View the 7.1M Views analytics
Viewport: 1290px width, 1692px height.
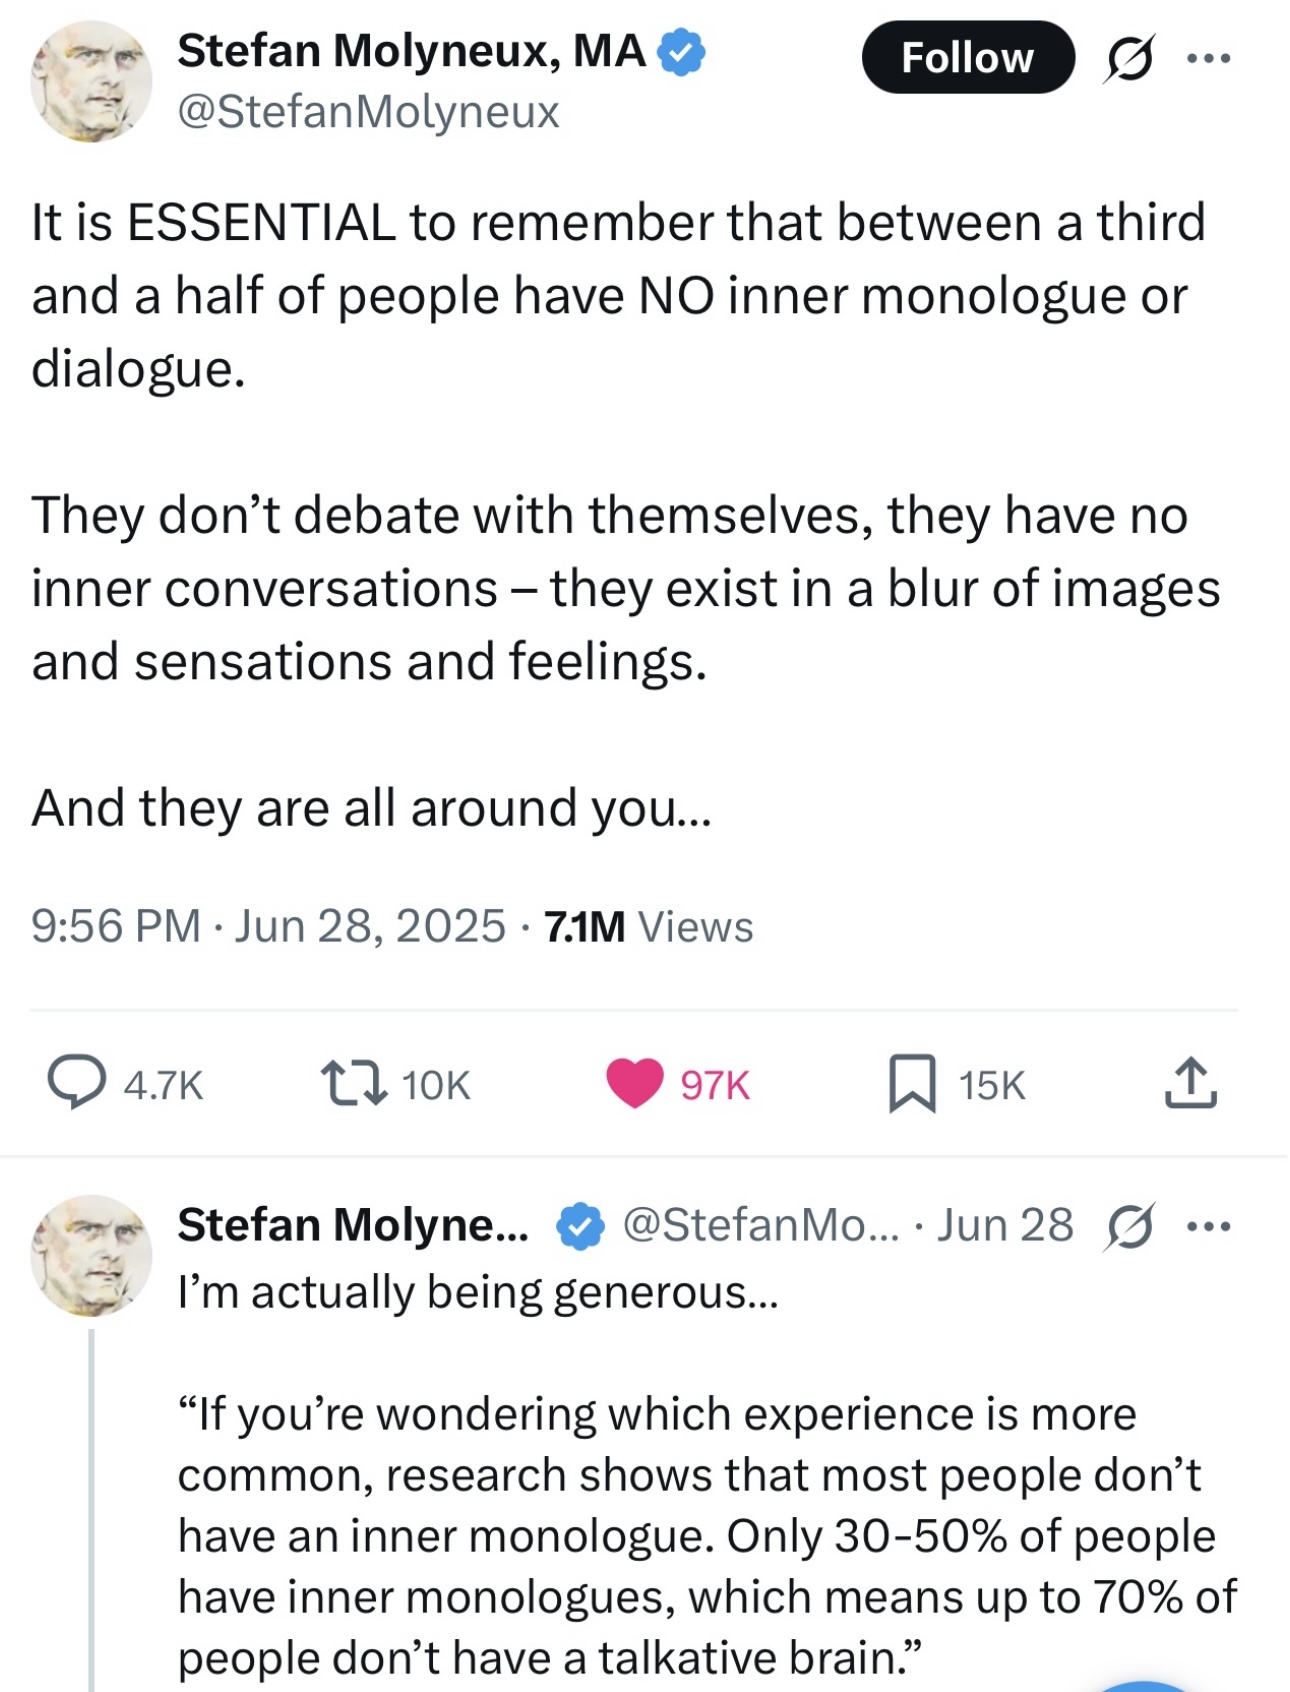point(648,926)
